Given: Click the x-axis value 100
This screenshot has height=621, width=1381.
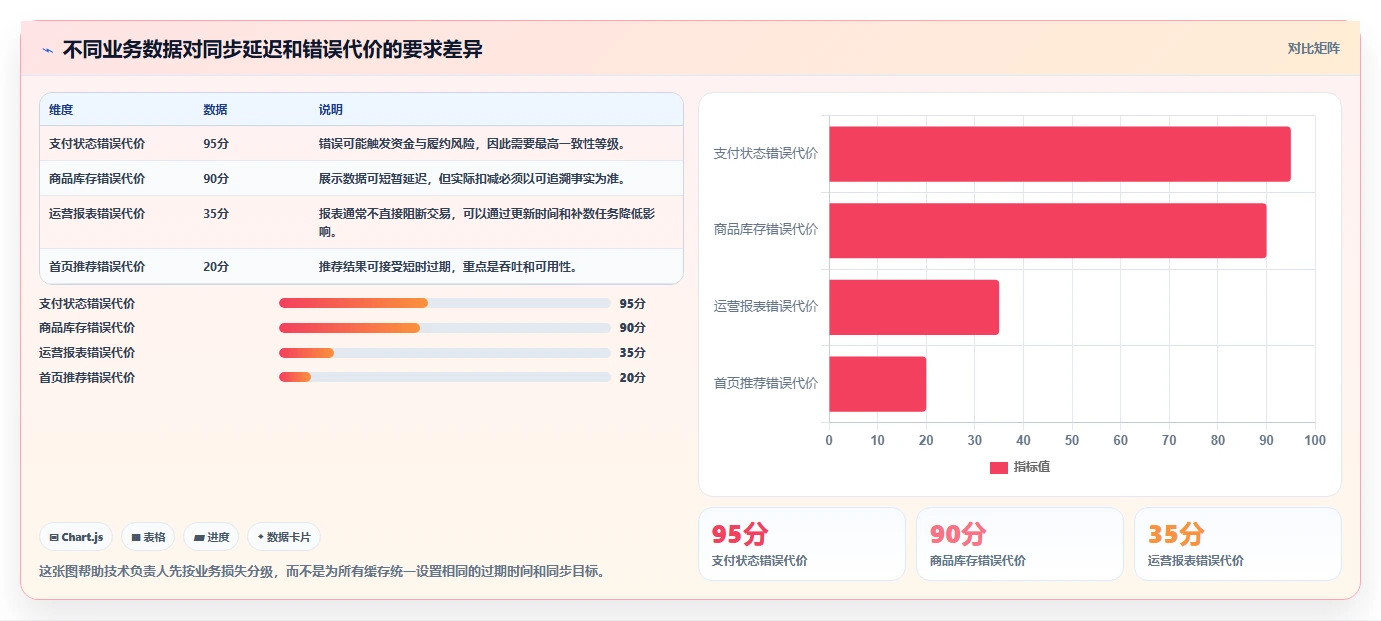Looking at the screenshot, I should pos(1315,441).
